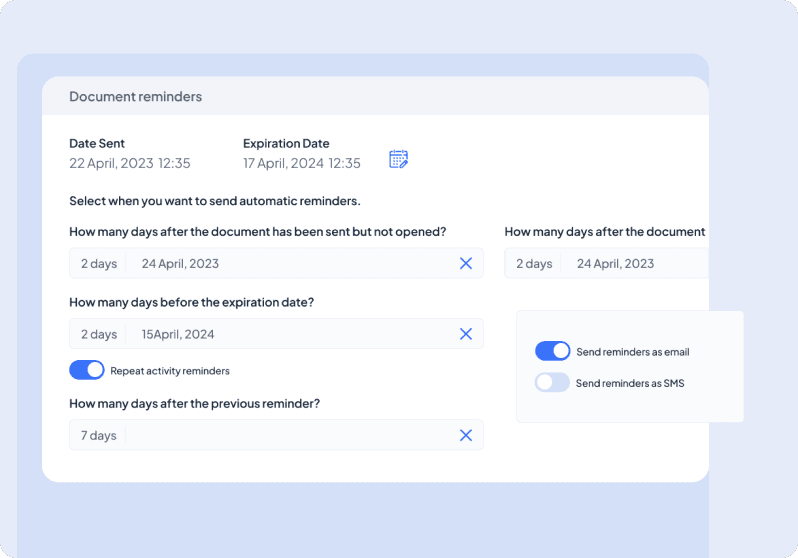Select the 2 days value before expiration date

click(99, 334)
